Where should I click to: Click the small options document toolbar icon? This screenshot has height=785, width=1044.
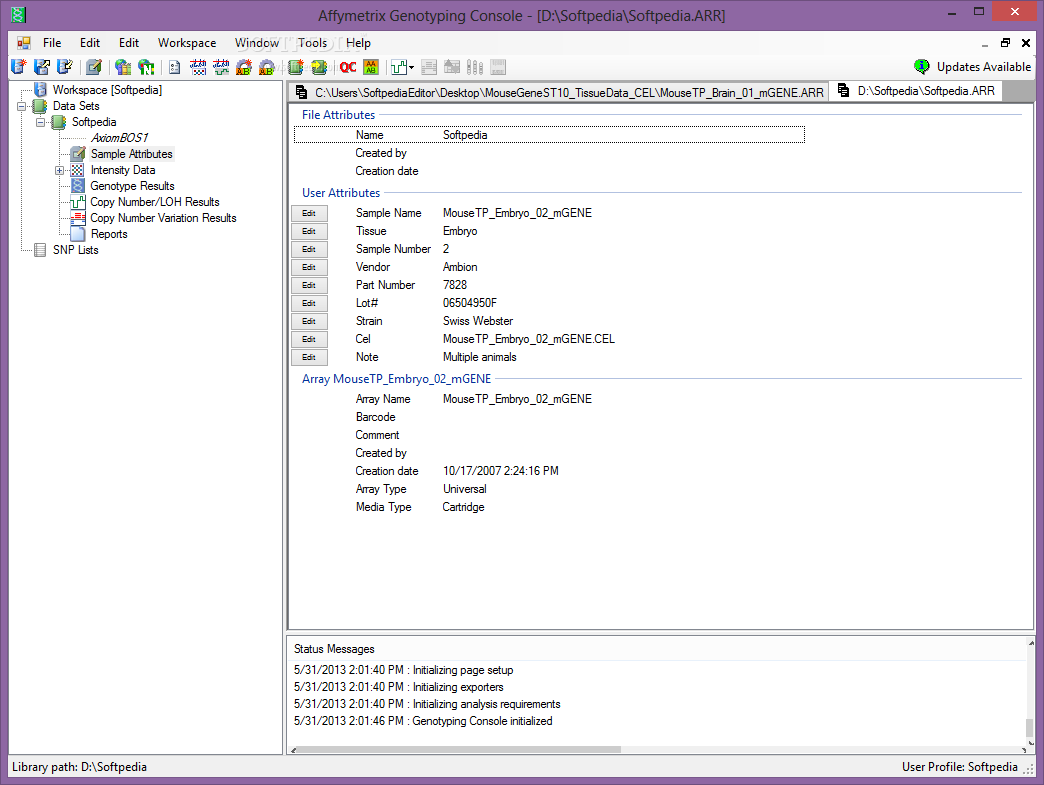click(x=174, y=67)
